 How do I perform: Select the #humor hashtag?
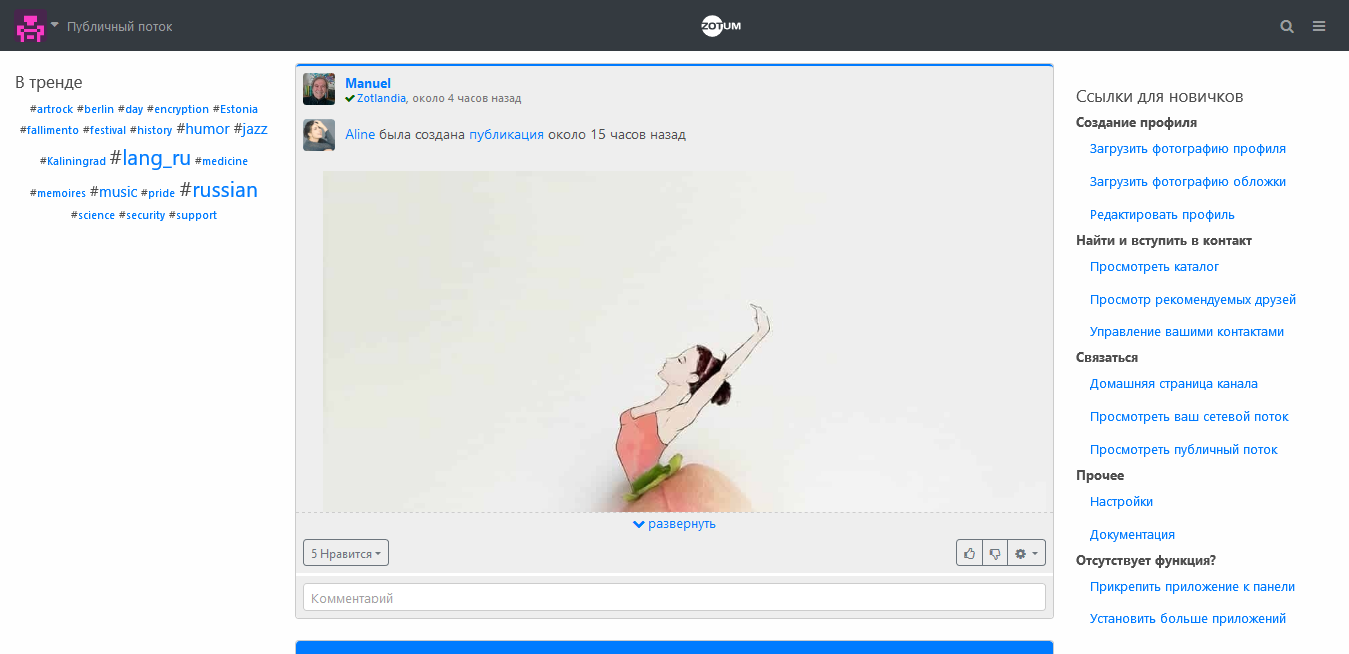(203, 129)
